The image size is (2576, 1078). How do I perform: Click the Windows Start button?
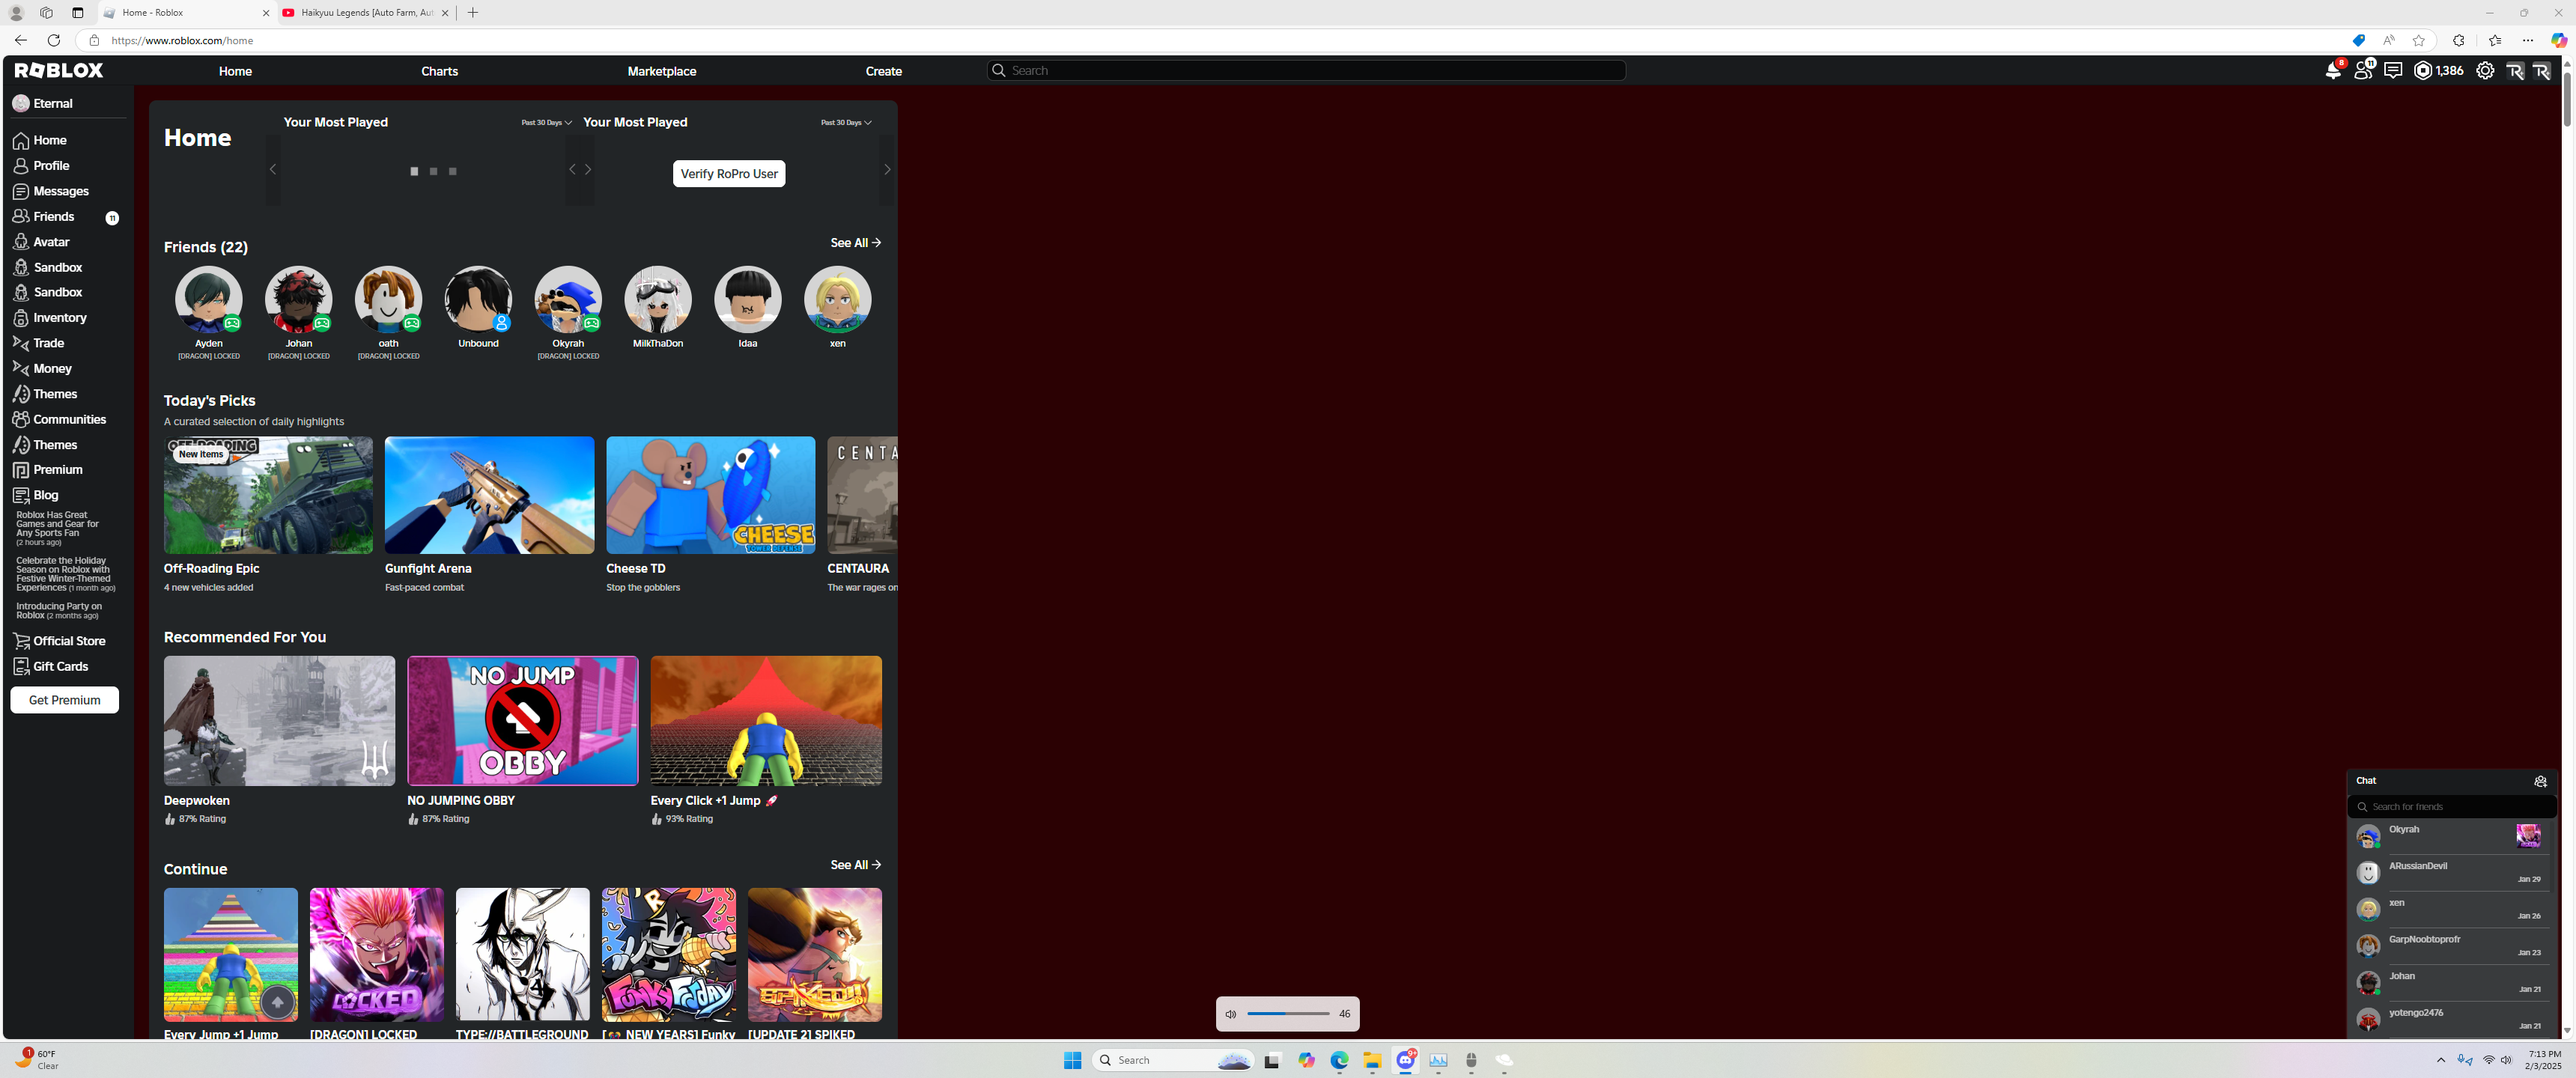[x=1073, y=1060]
